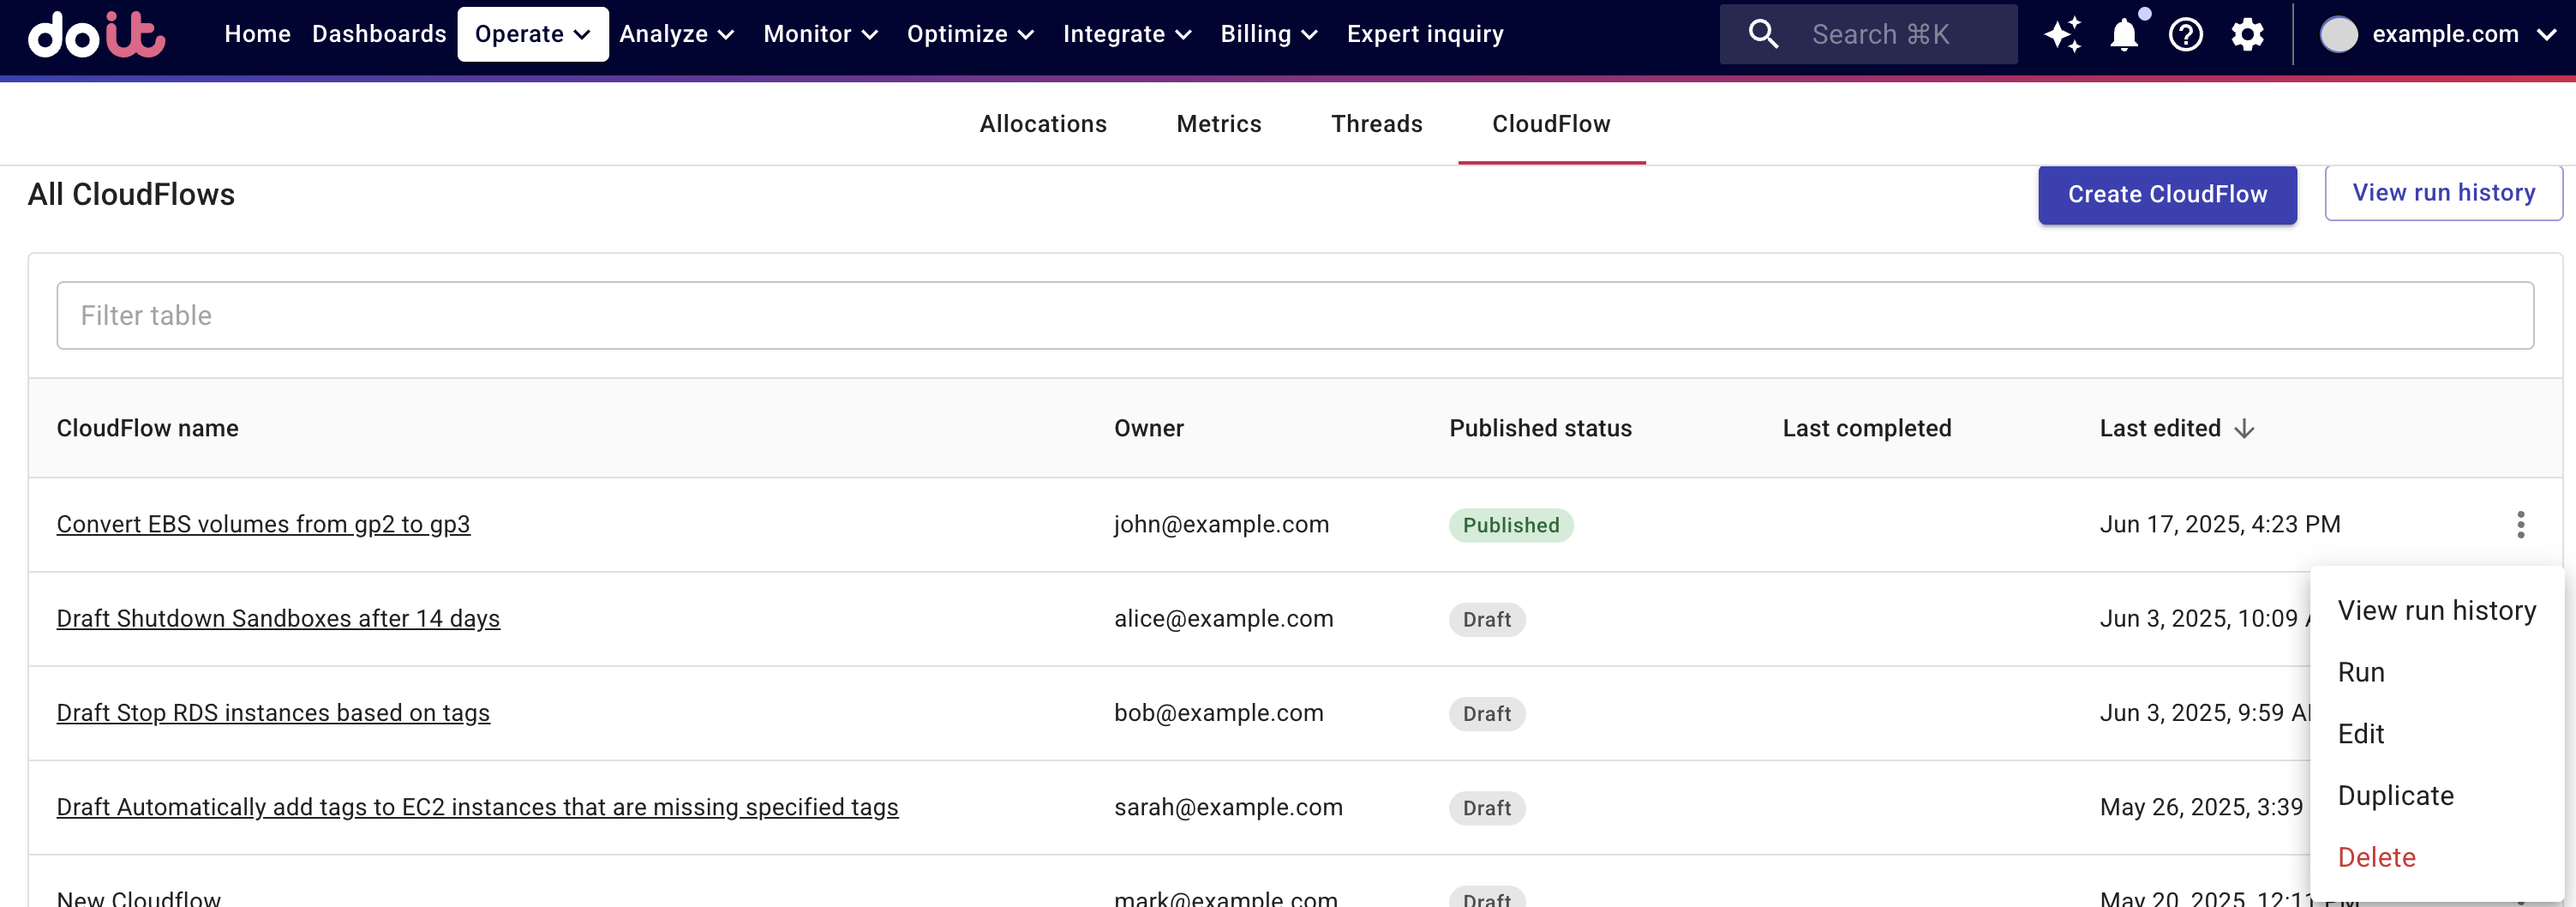The height and width of the screenshot is (907, 2576).
Task: Open the search magnifier icon
Action: coord(1762,34)
